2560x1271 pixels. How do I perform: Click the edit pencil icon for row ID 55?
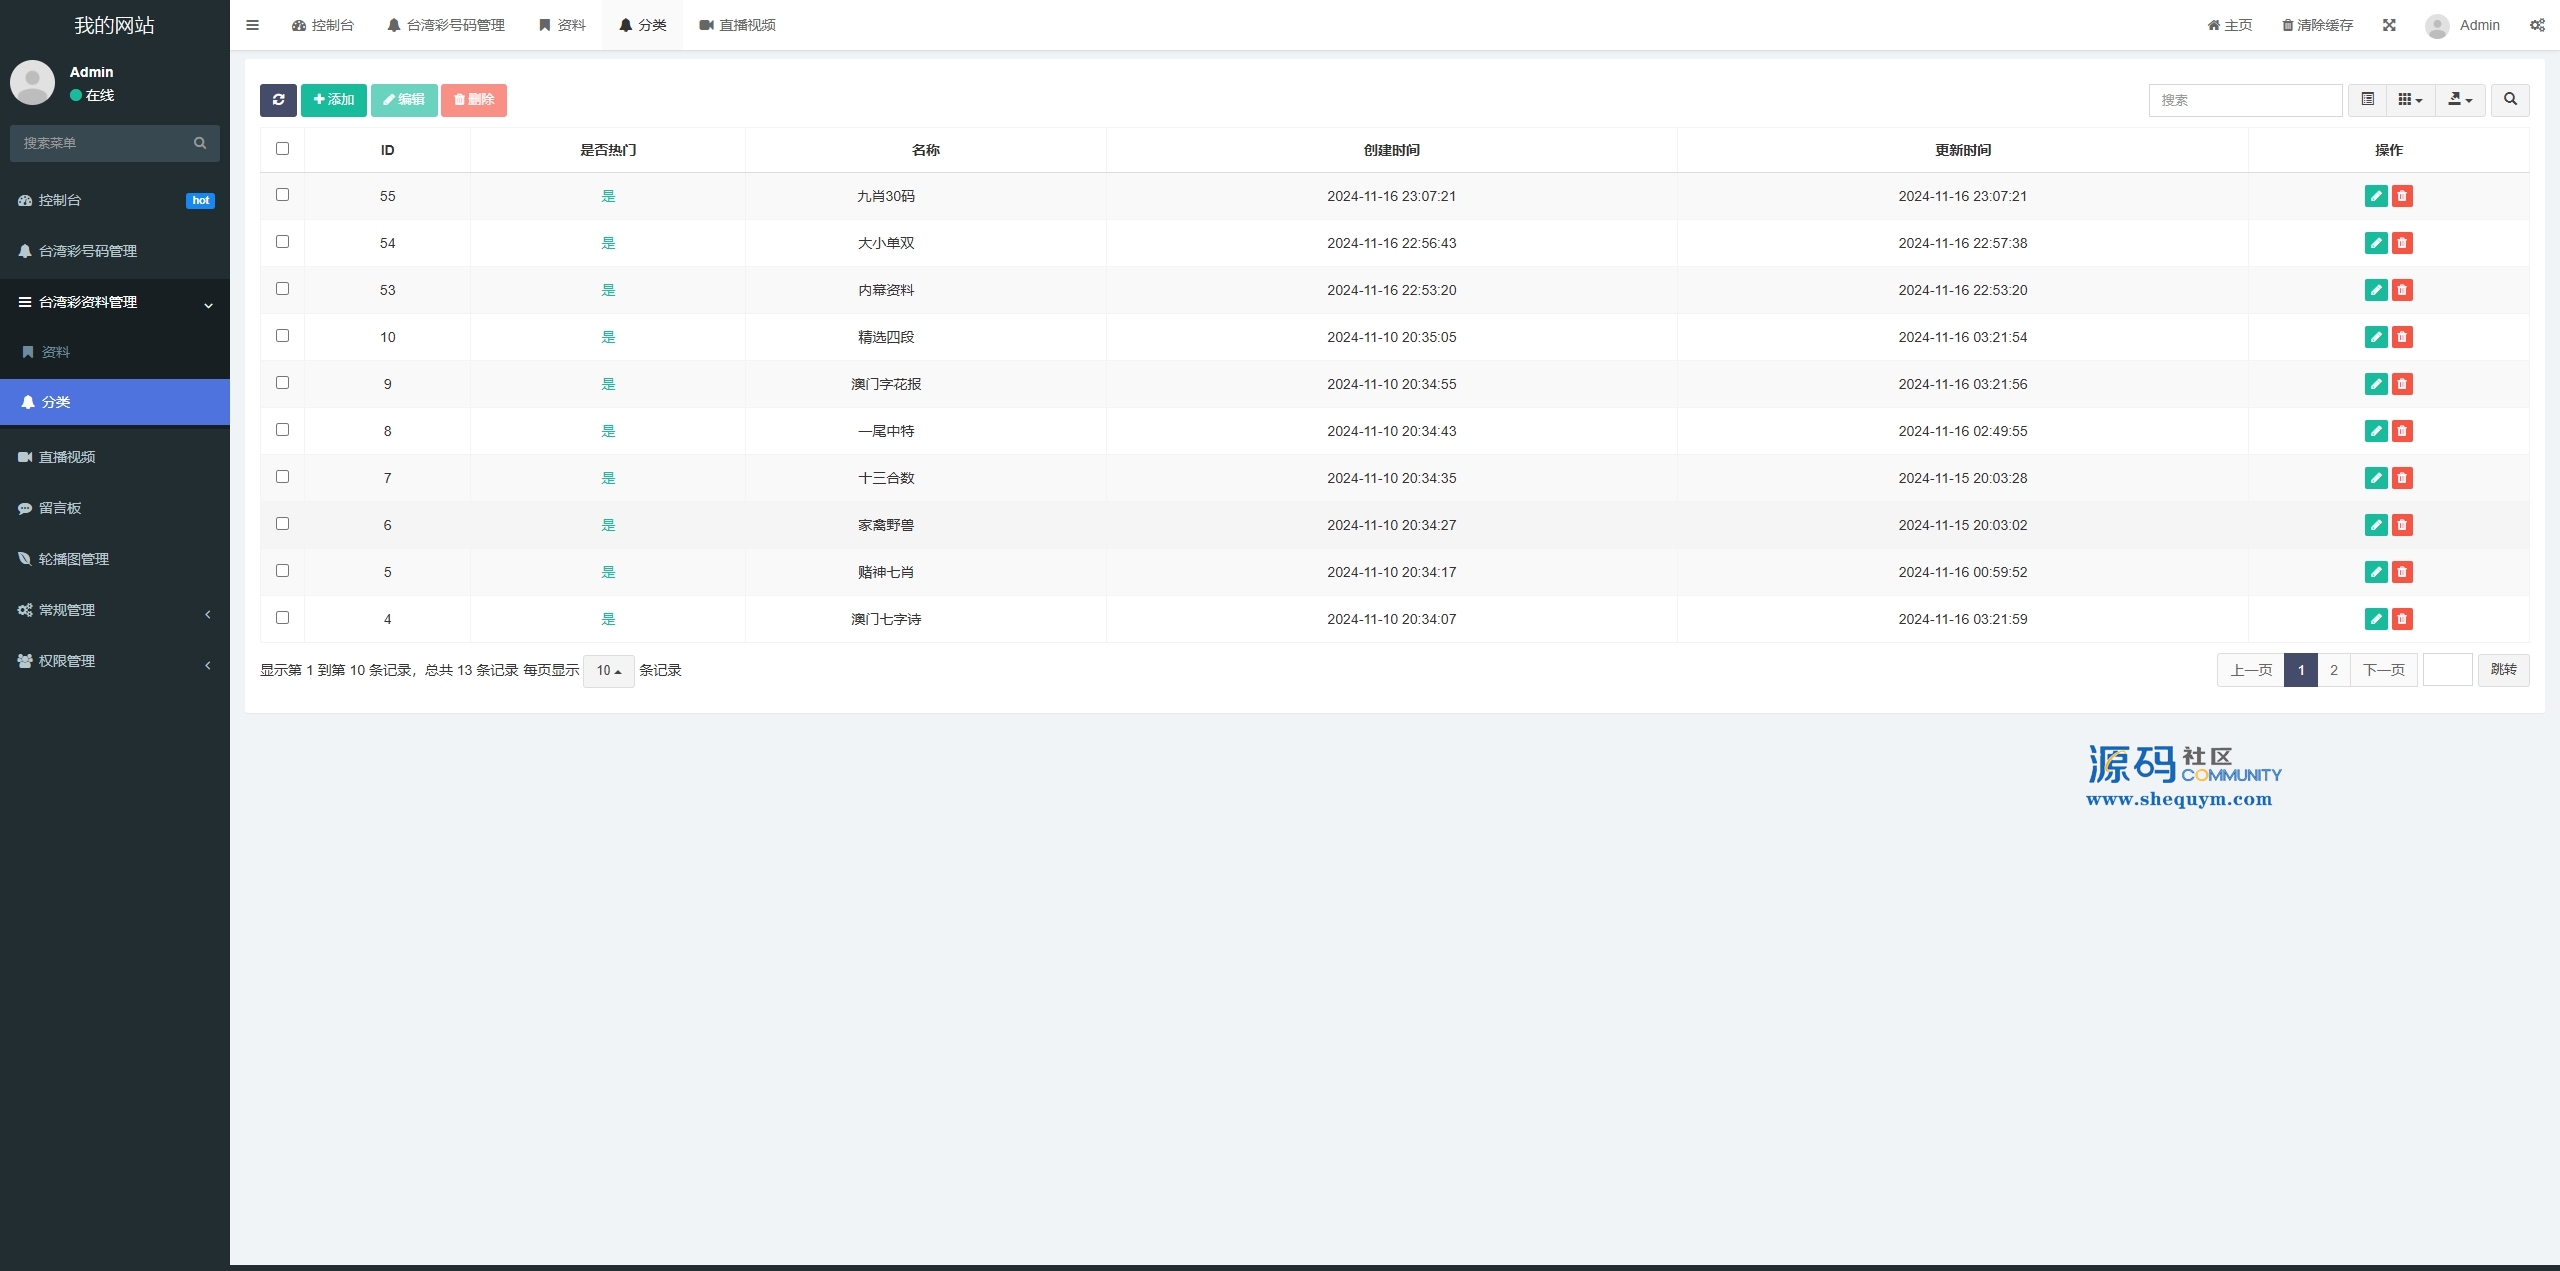coord(2376,196)
